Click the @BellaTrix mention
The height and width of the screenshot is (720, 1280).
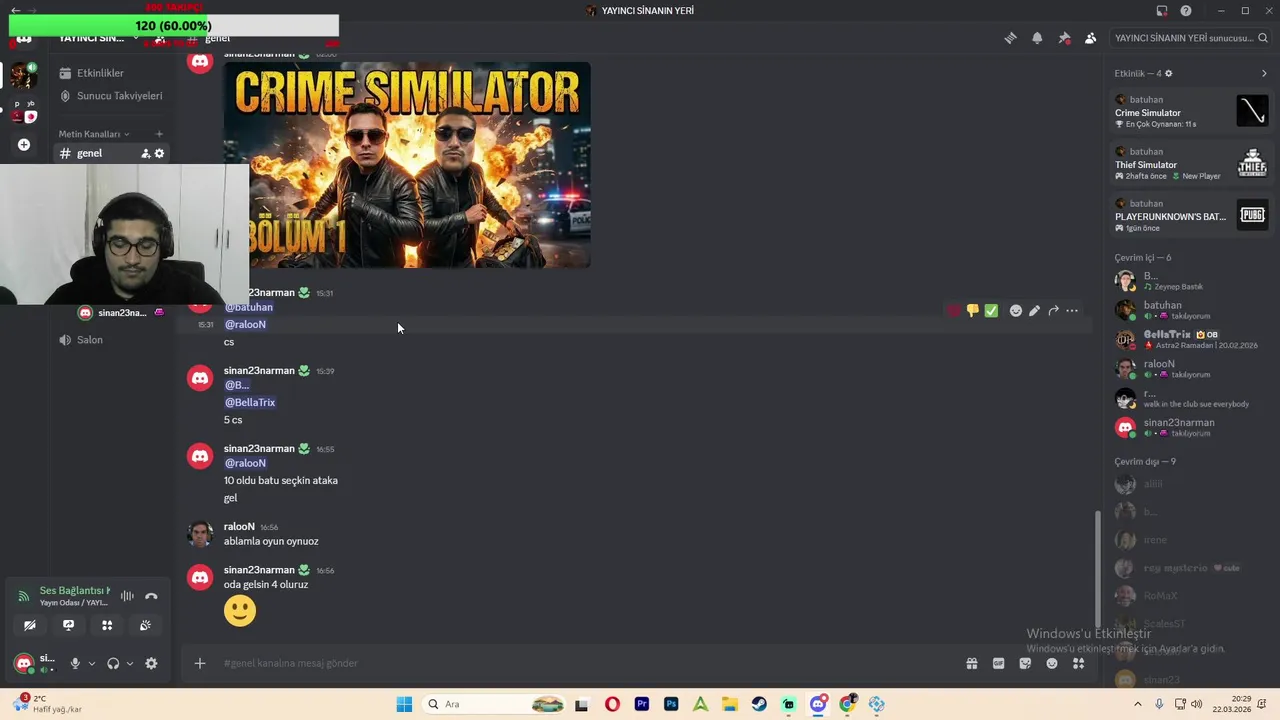coord(250,402)
